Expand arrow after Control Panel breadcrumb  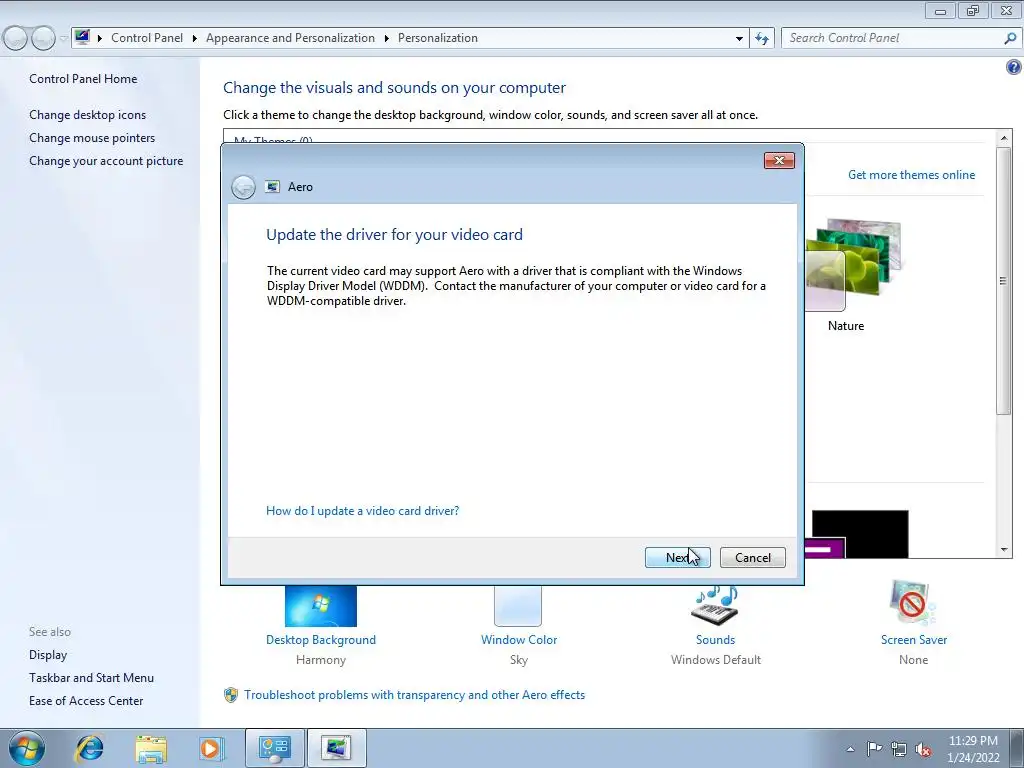[195, 39]
